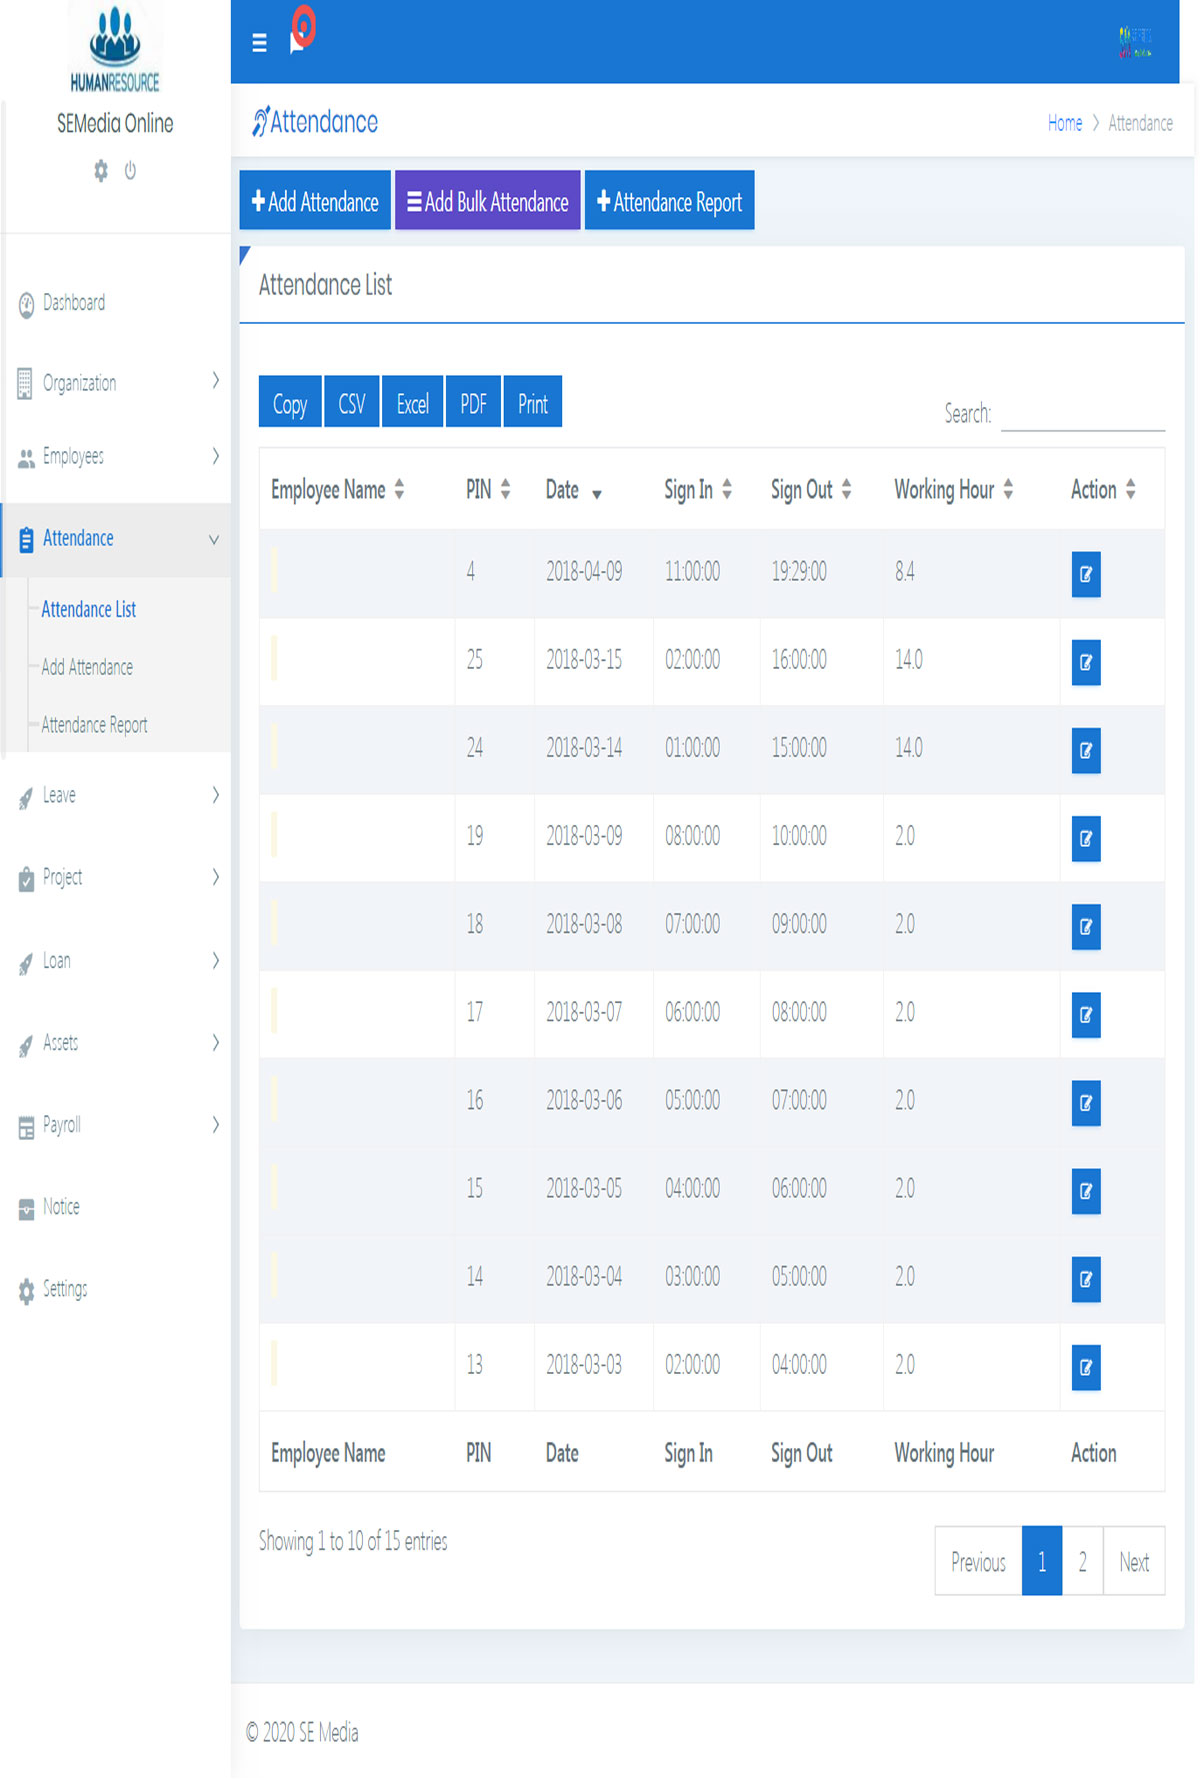The image size is (1200, 1781).
Task: Expand the Project menu
Action: pyautogui.click(x=116, y=878)
